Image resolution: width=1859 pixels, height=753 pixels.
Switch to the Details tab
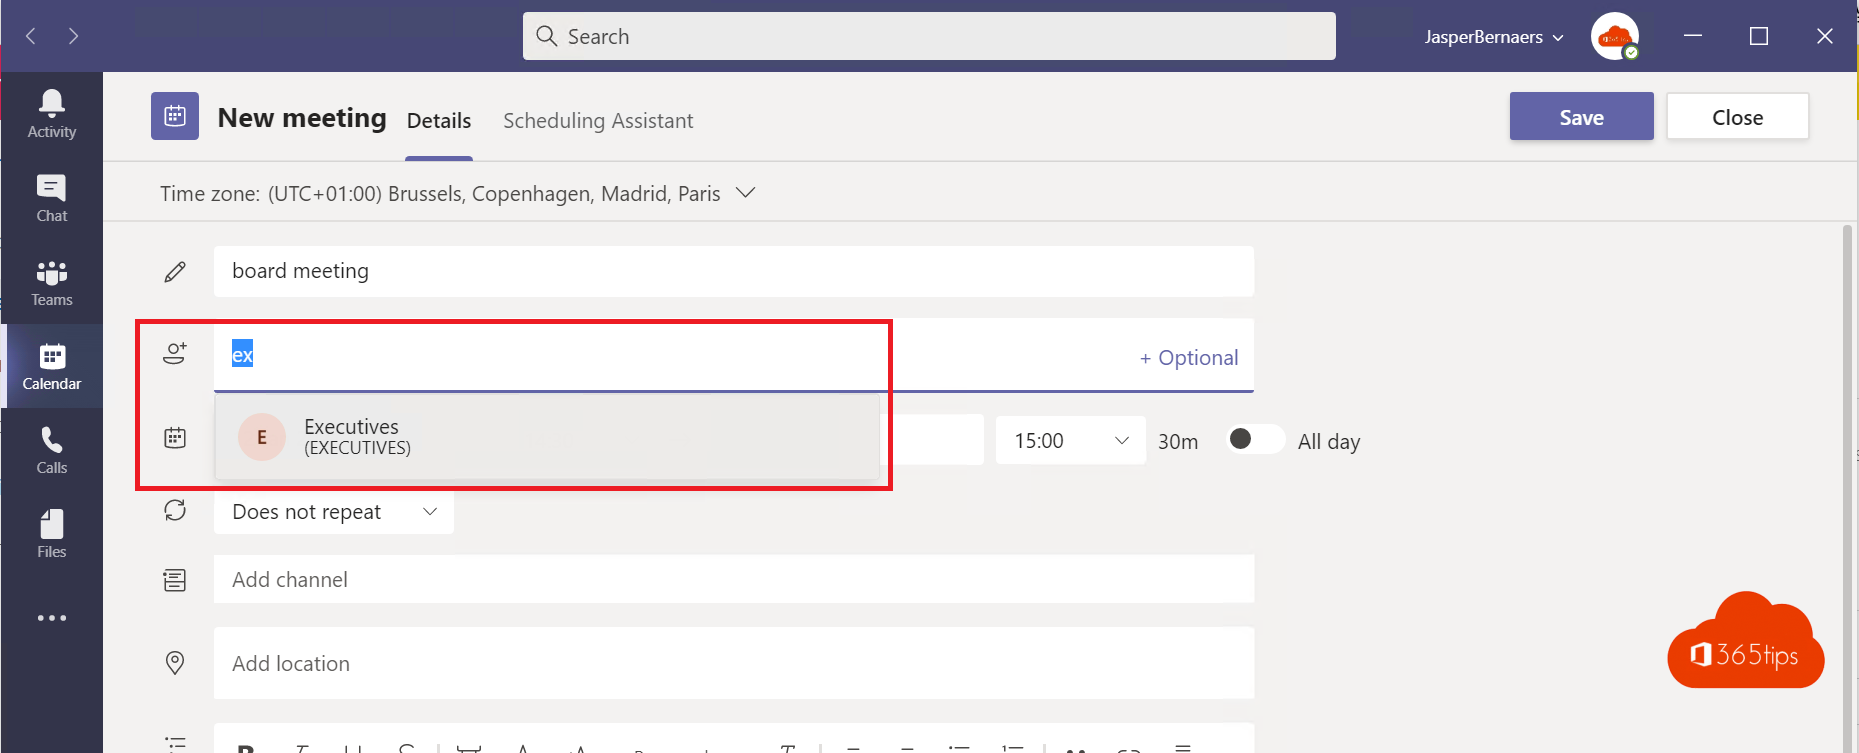439,121
